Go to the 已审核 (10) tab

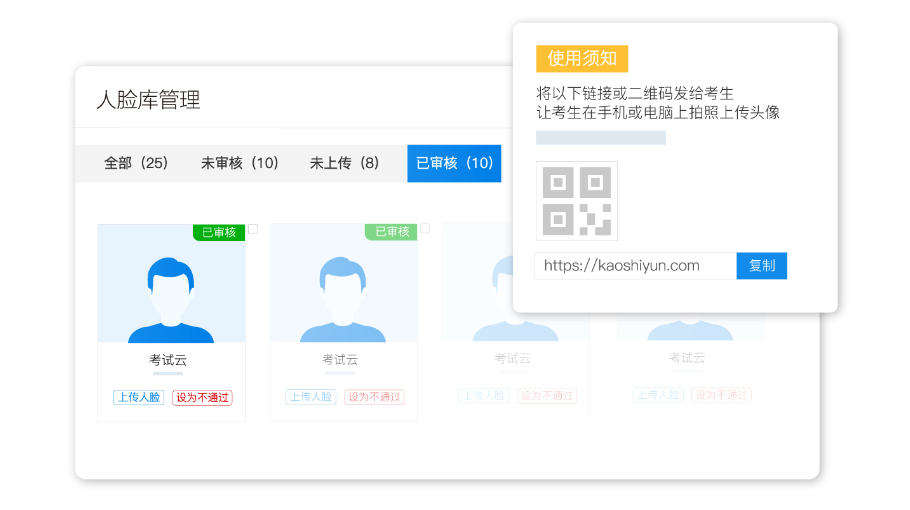coord(454,163)
